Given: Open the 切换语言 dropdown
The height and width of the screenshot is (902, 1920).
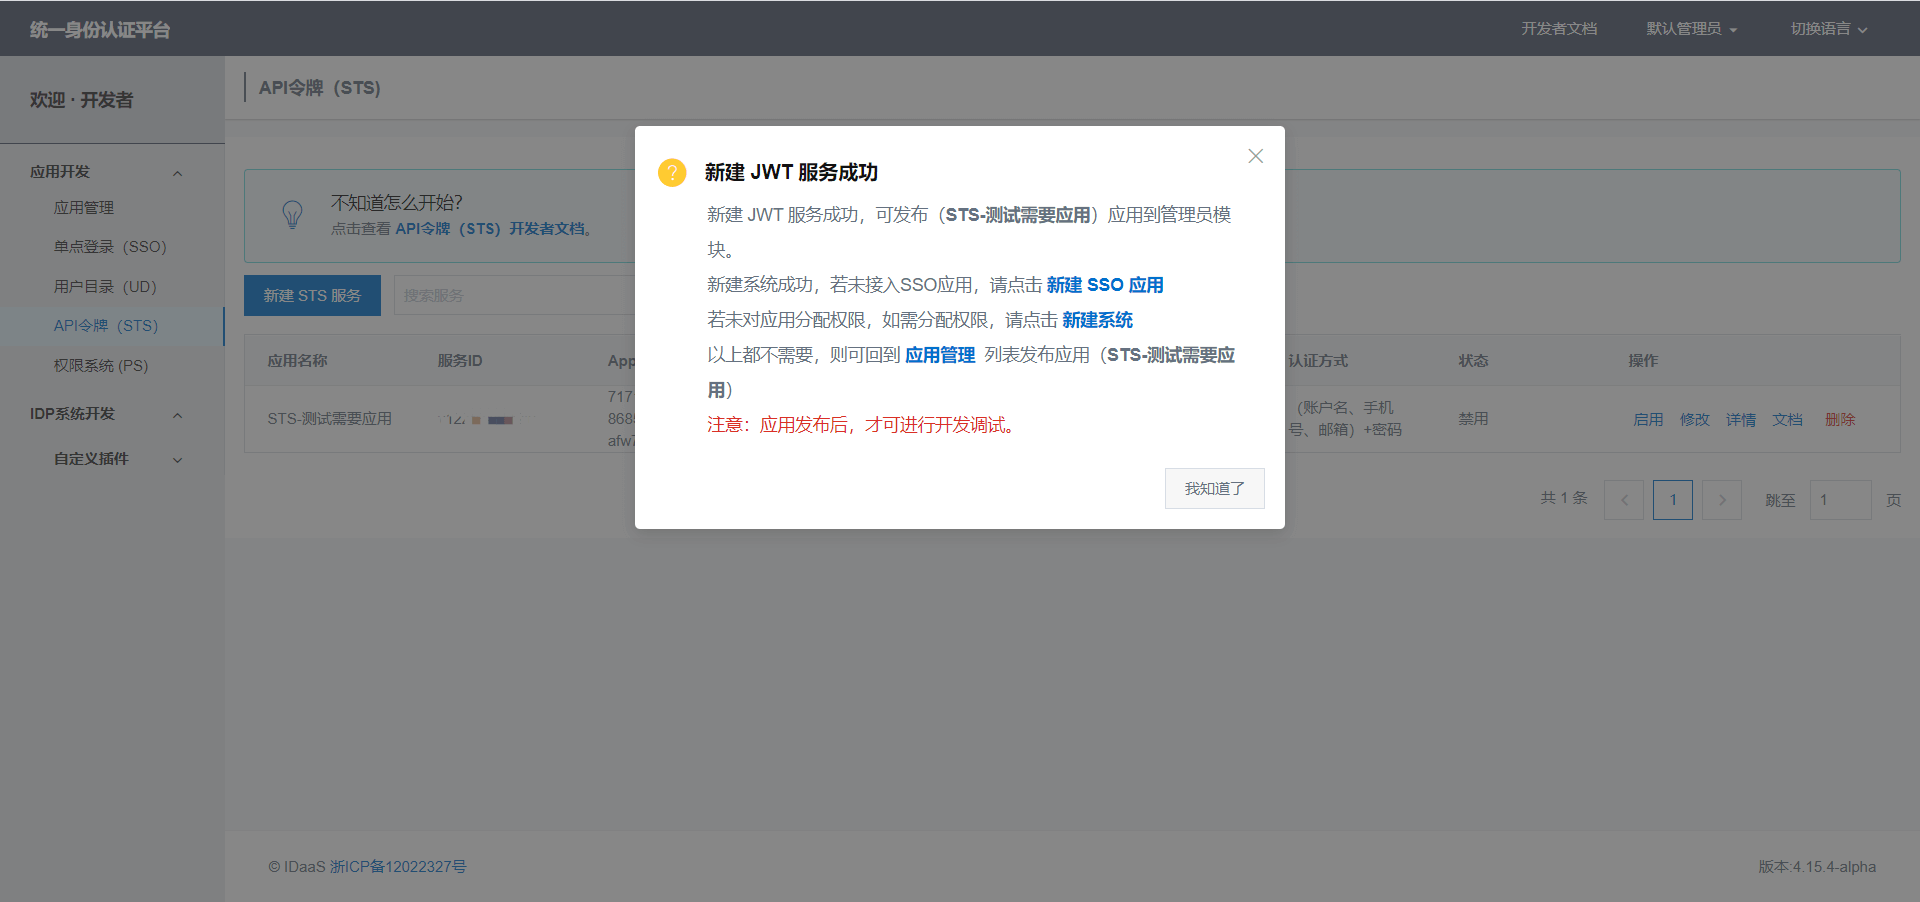Looking at the screenshot, I should click(1828, 28).
